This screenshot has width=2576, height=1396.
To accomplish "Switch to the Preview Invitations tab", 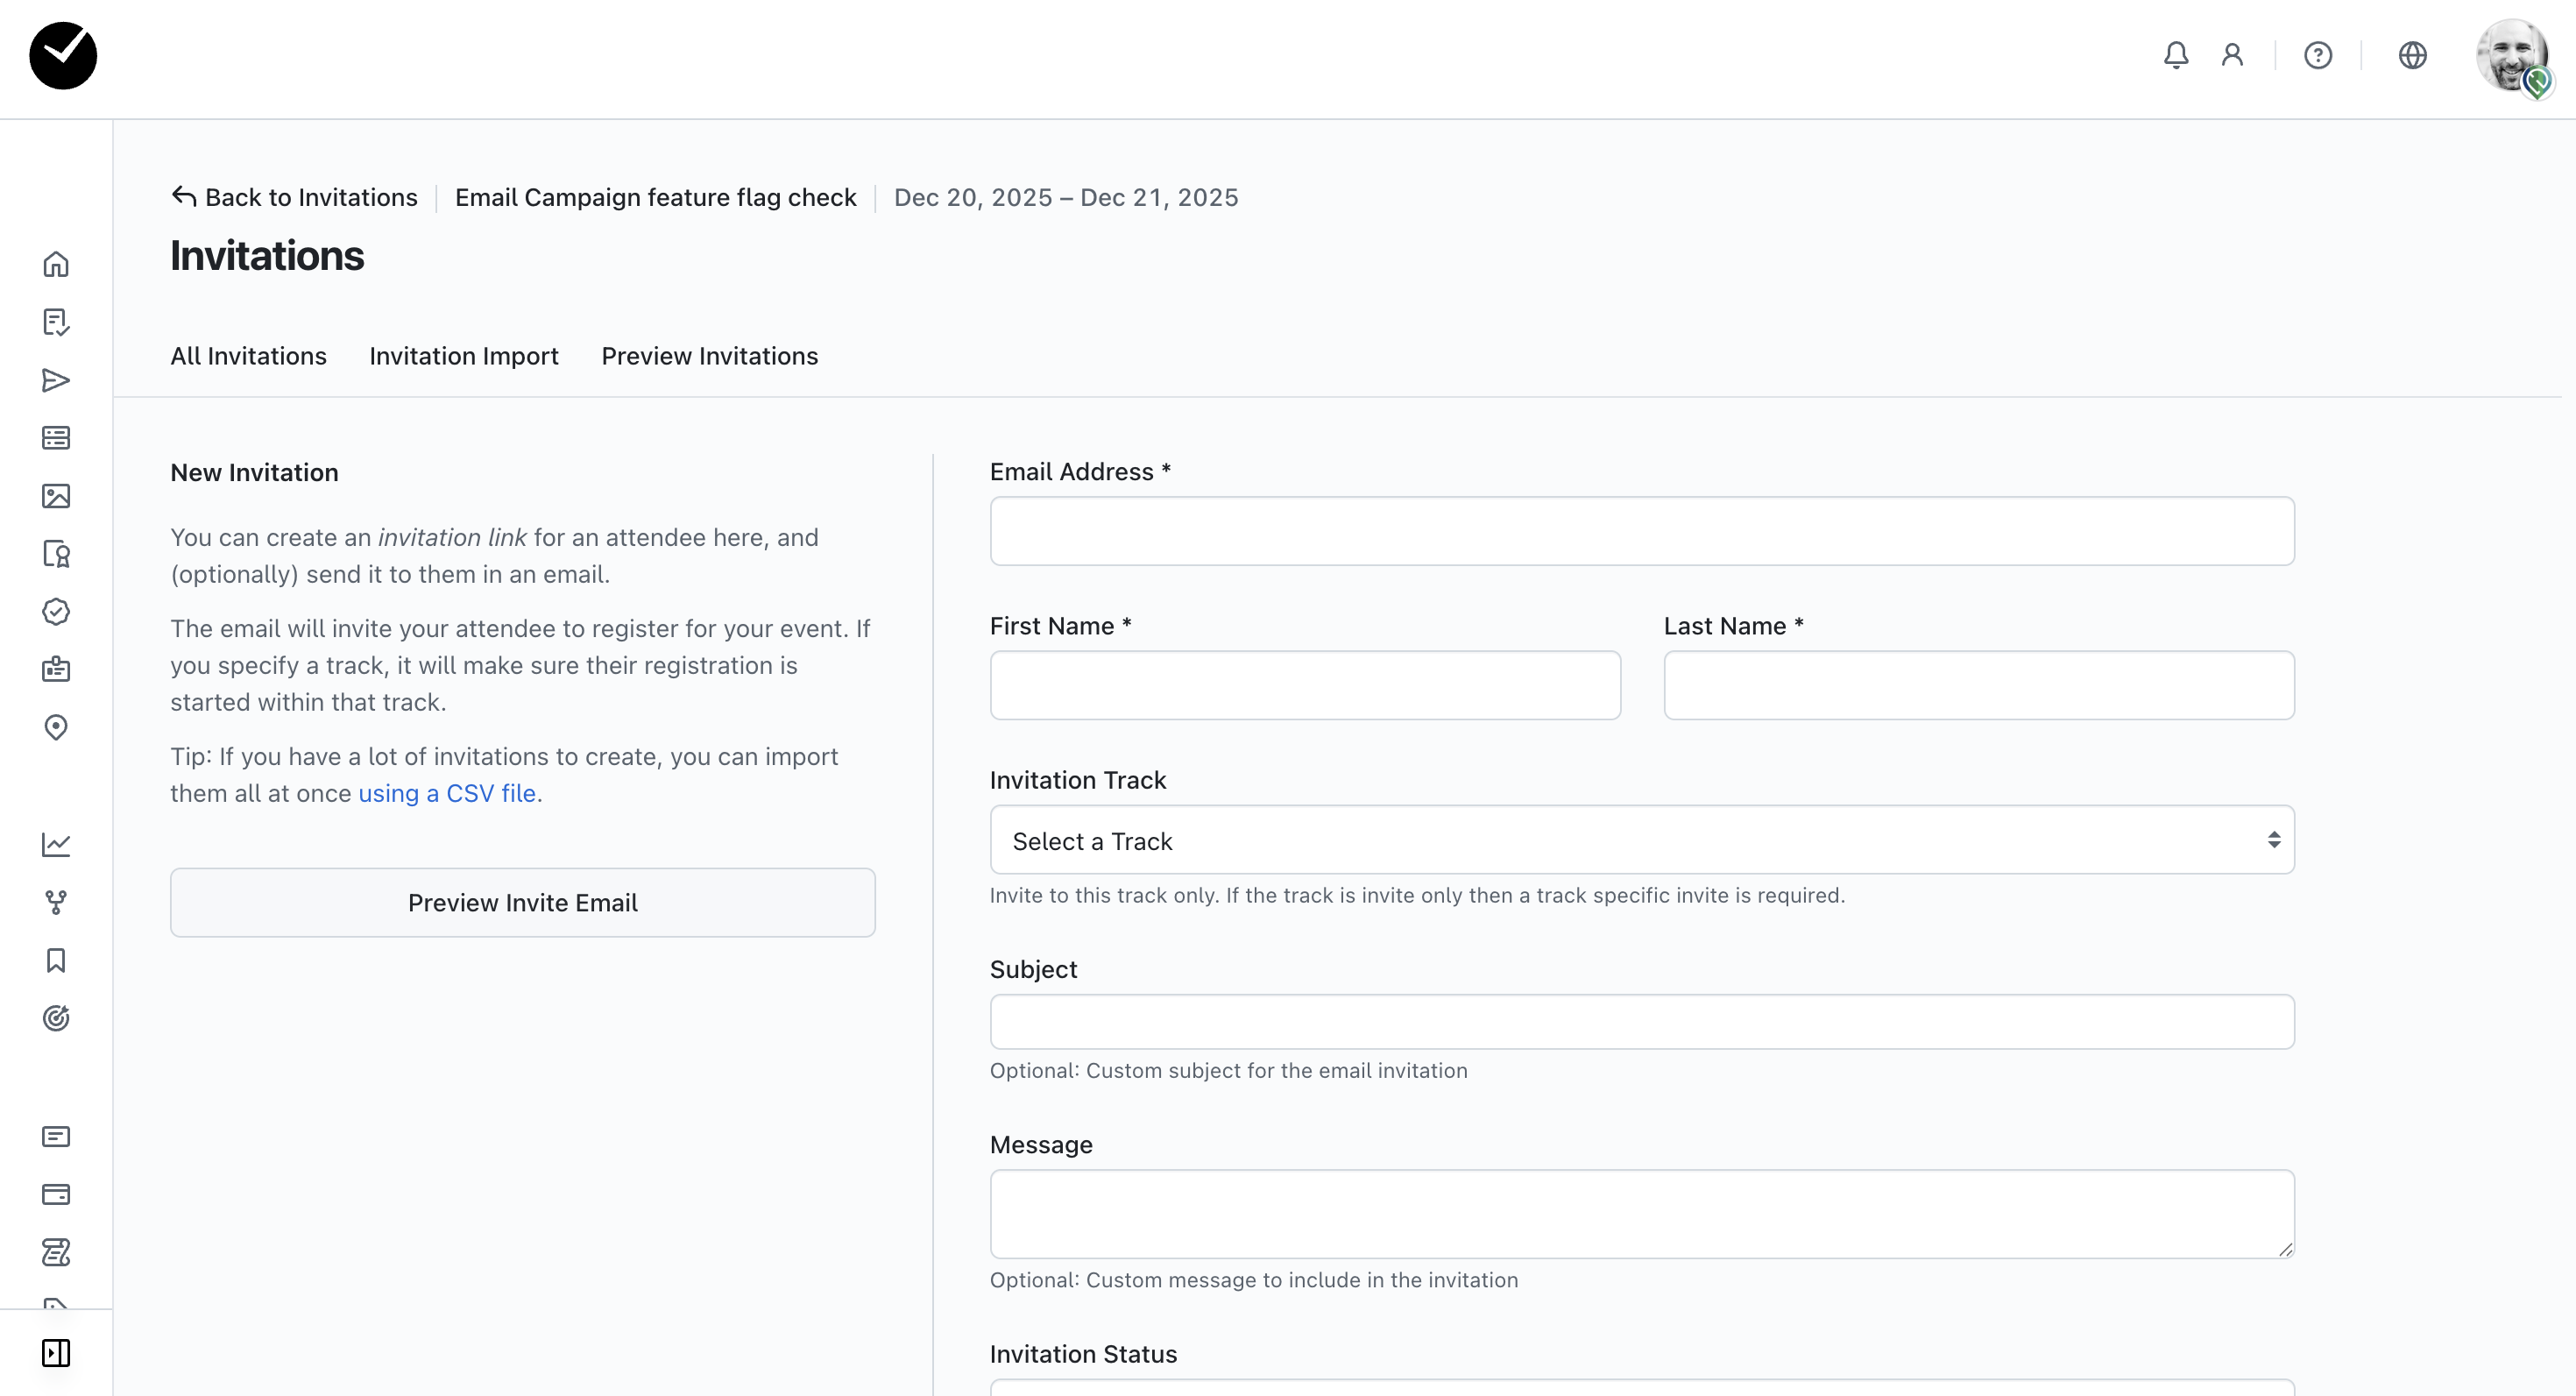I will click(x=709, y=356).
